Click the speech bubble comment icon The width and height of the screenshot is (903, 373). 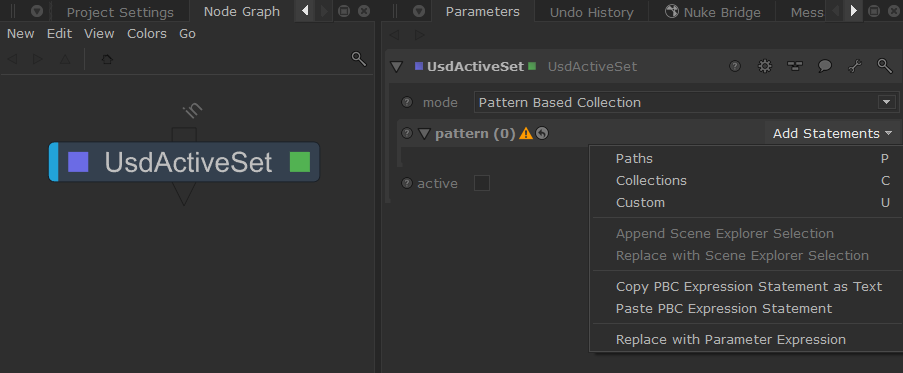click(825, 66)
